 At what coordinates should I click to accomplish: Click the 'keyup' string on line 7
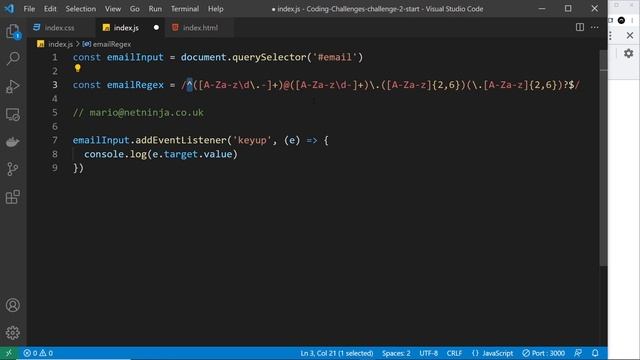pyautogui.click(x=252, y=140)
